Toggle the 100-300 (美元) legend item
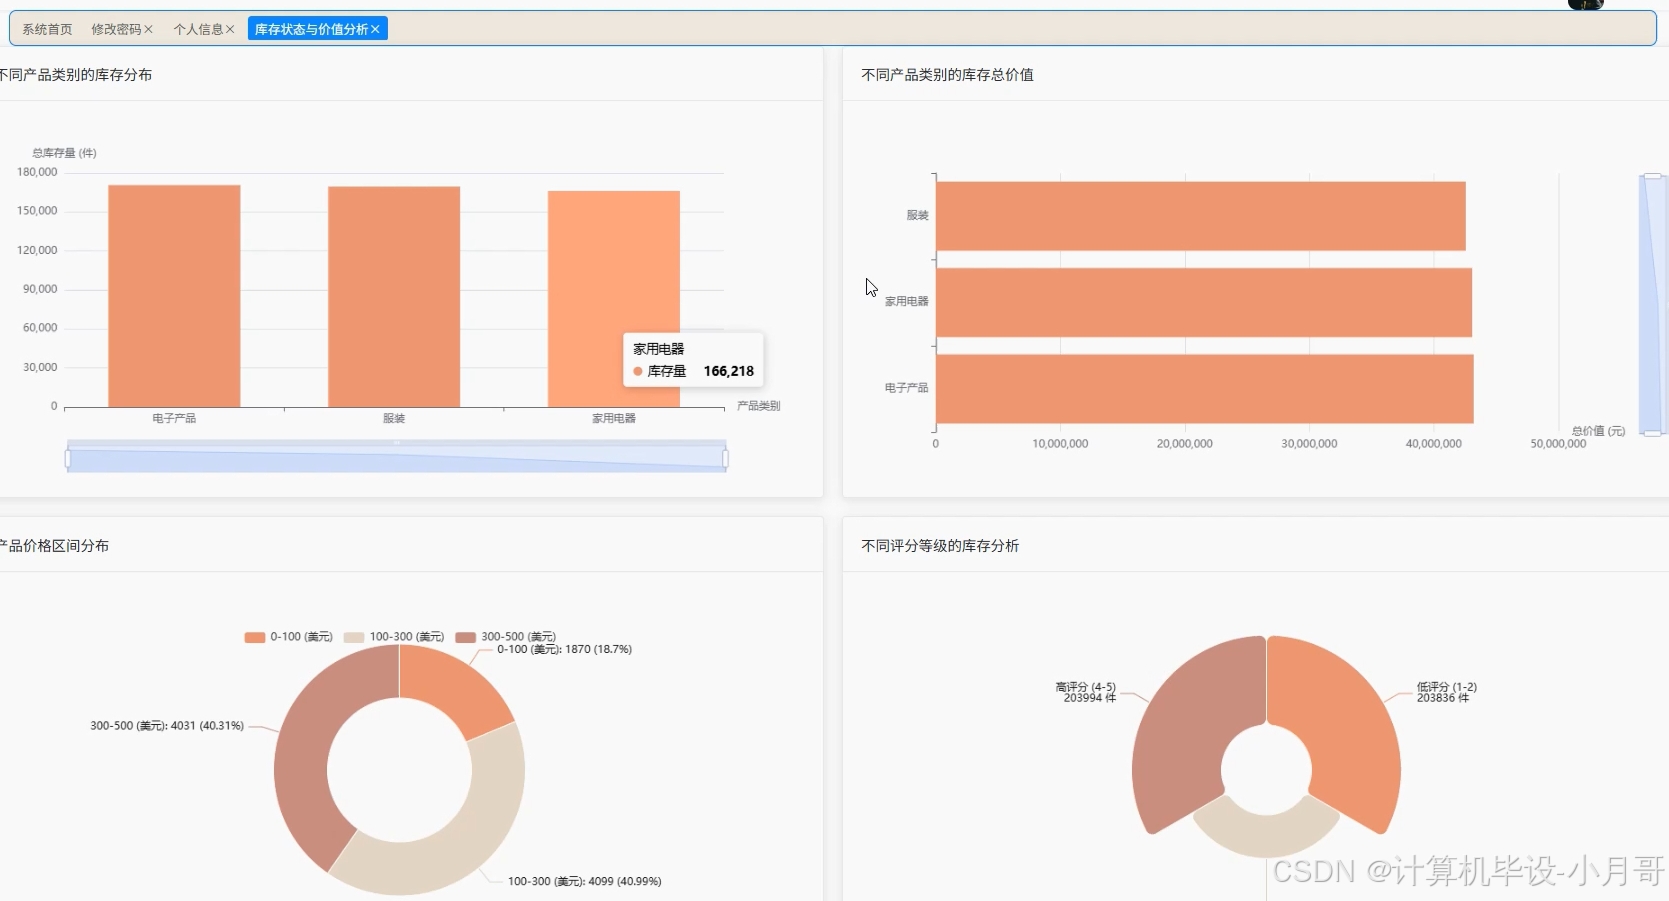1669x901 pixels. click(x=393, y=637)
